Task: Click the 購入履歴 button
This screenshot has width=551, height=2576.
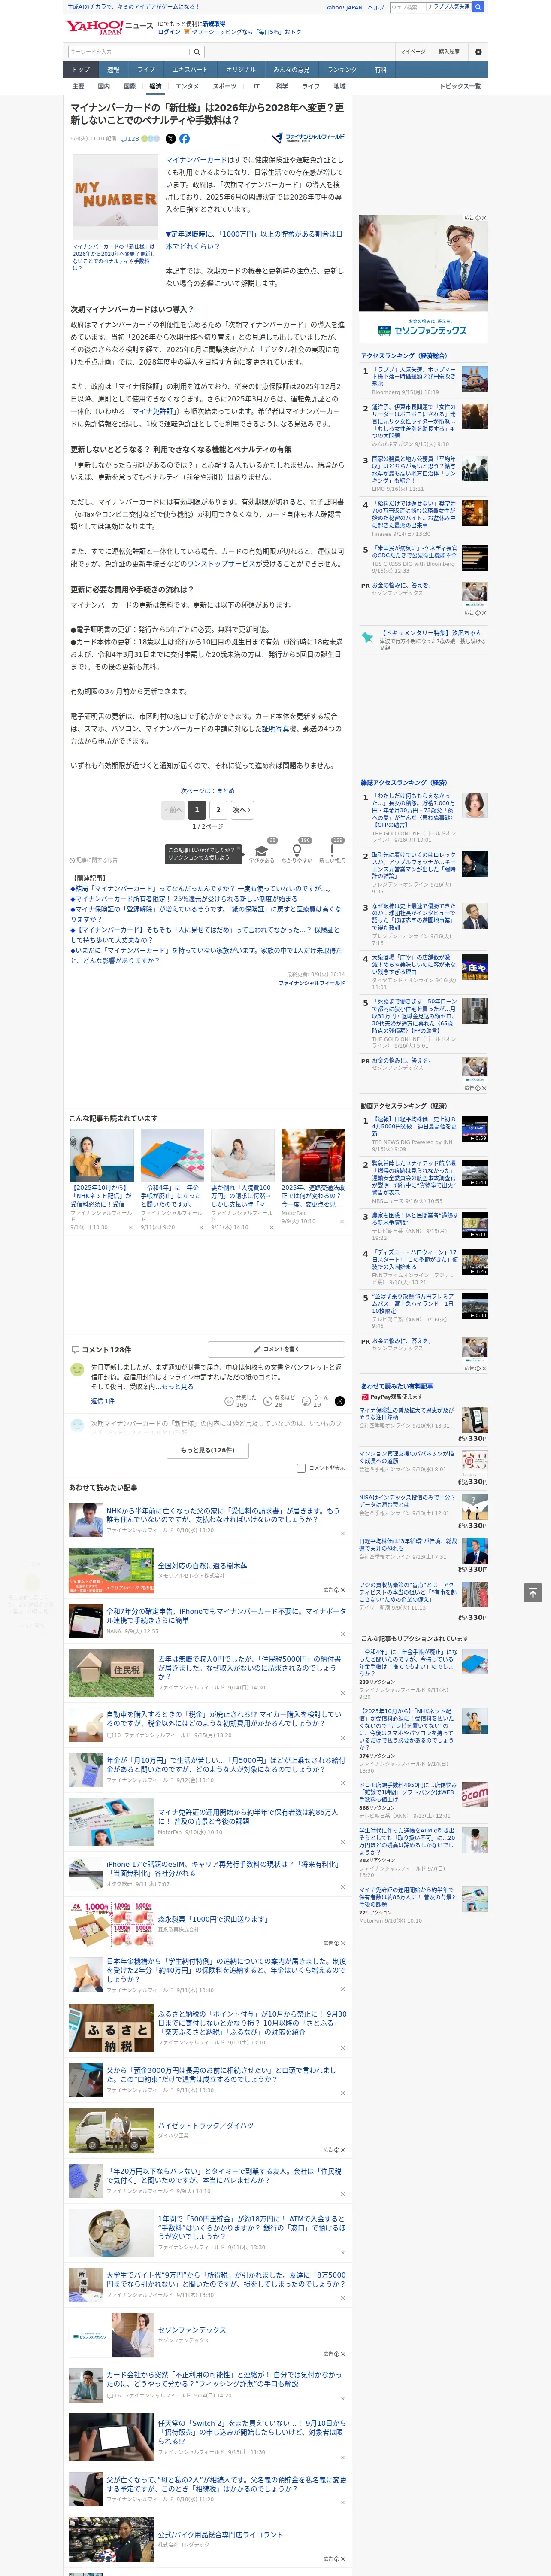Action: click(449, 52)
